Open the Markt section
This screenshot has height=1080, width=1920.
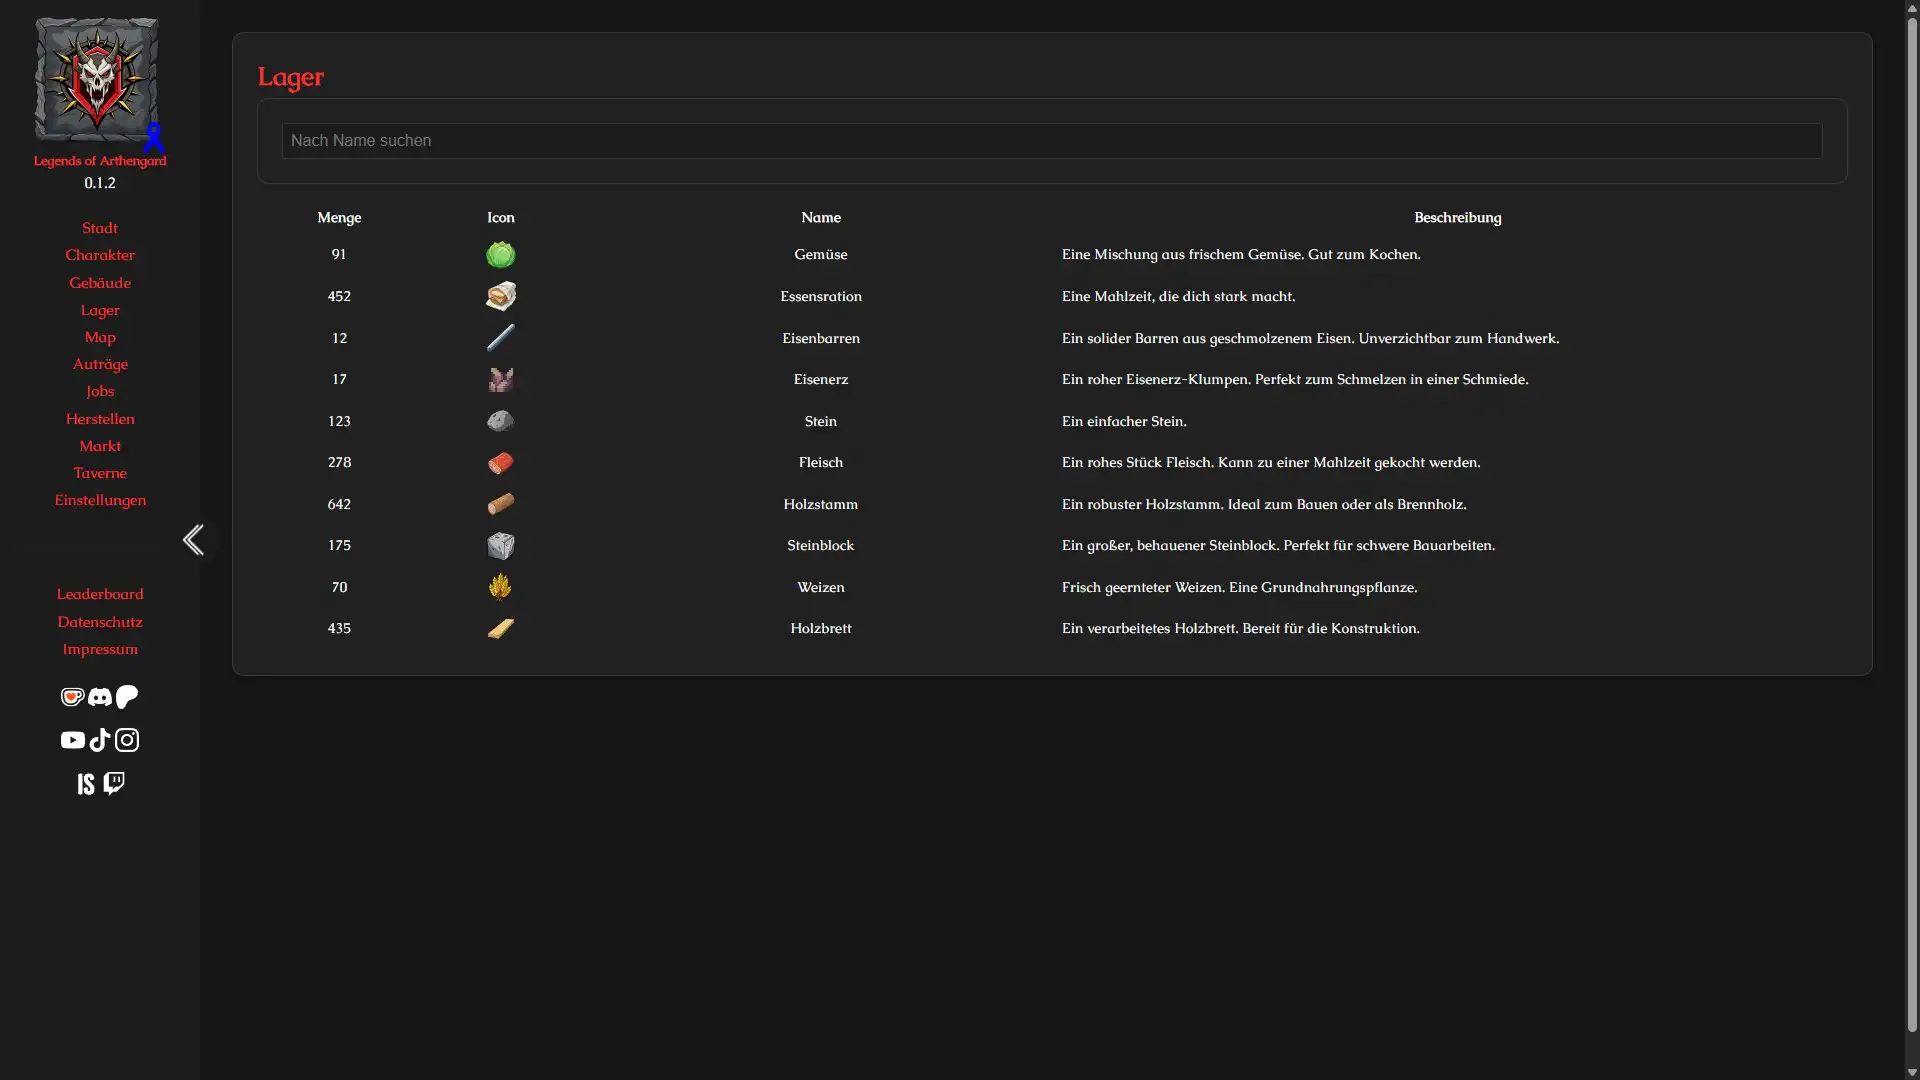point(99,445)
